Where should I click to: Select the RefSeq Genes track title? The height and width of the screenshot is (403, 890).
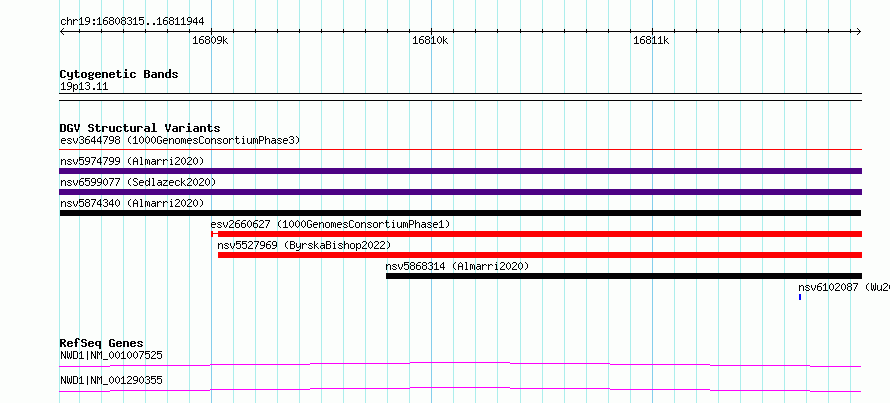tap(102, 343)
